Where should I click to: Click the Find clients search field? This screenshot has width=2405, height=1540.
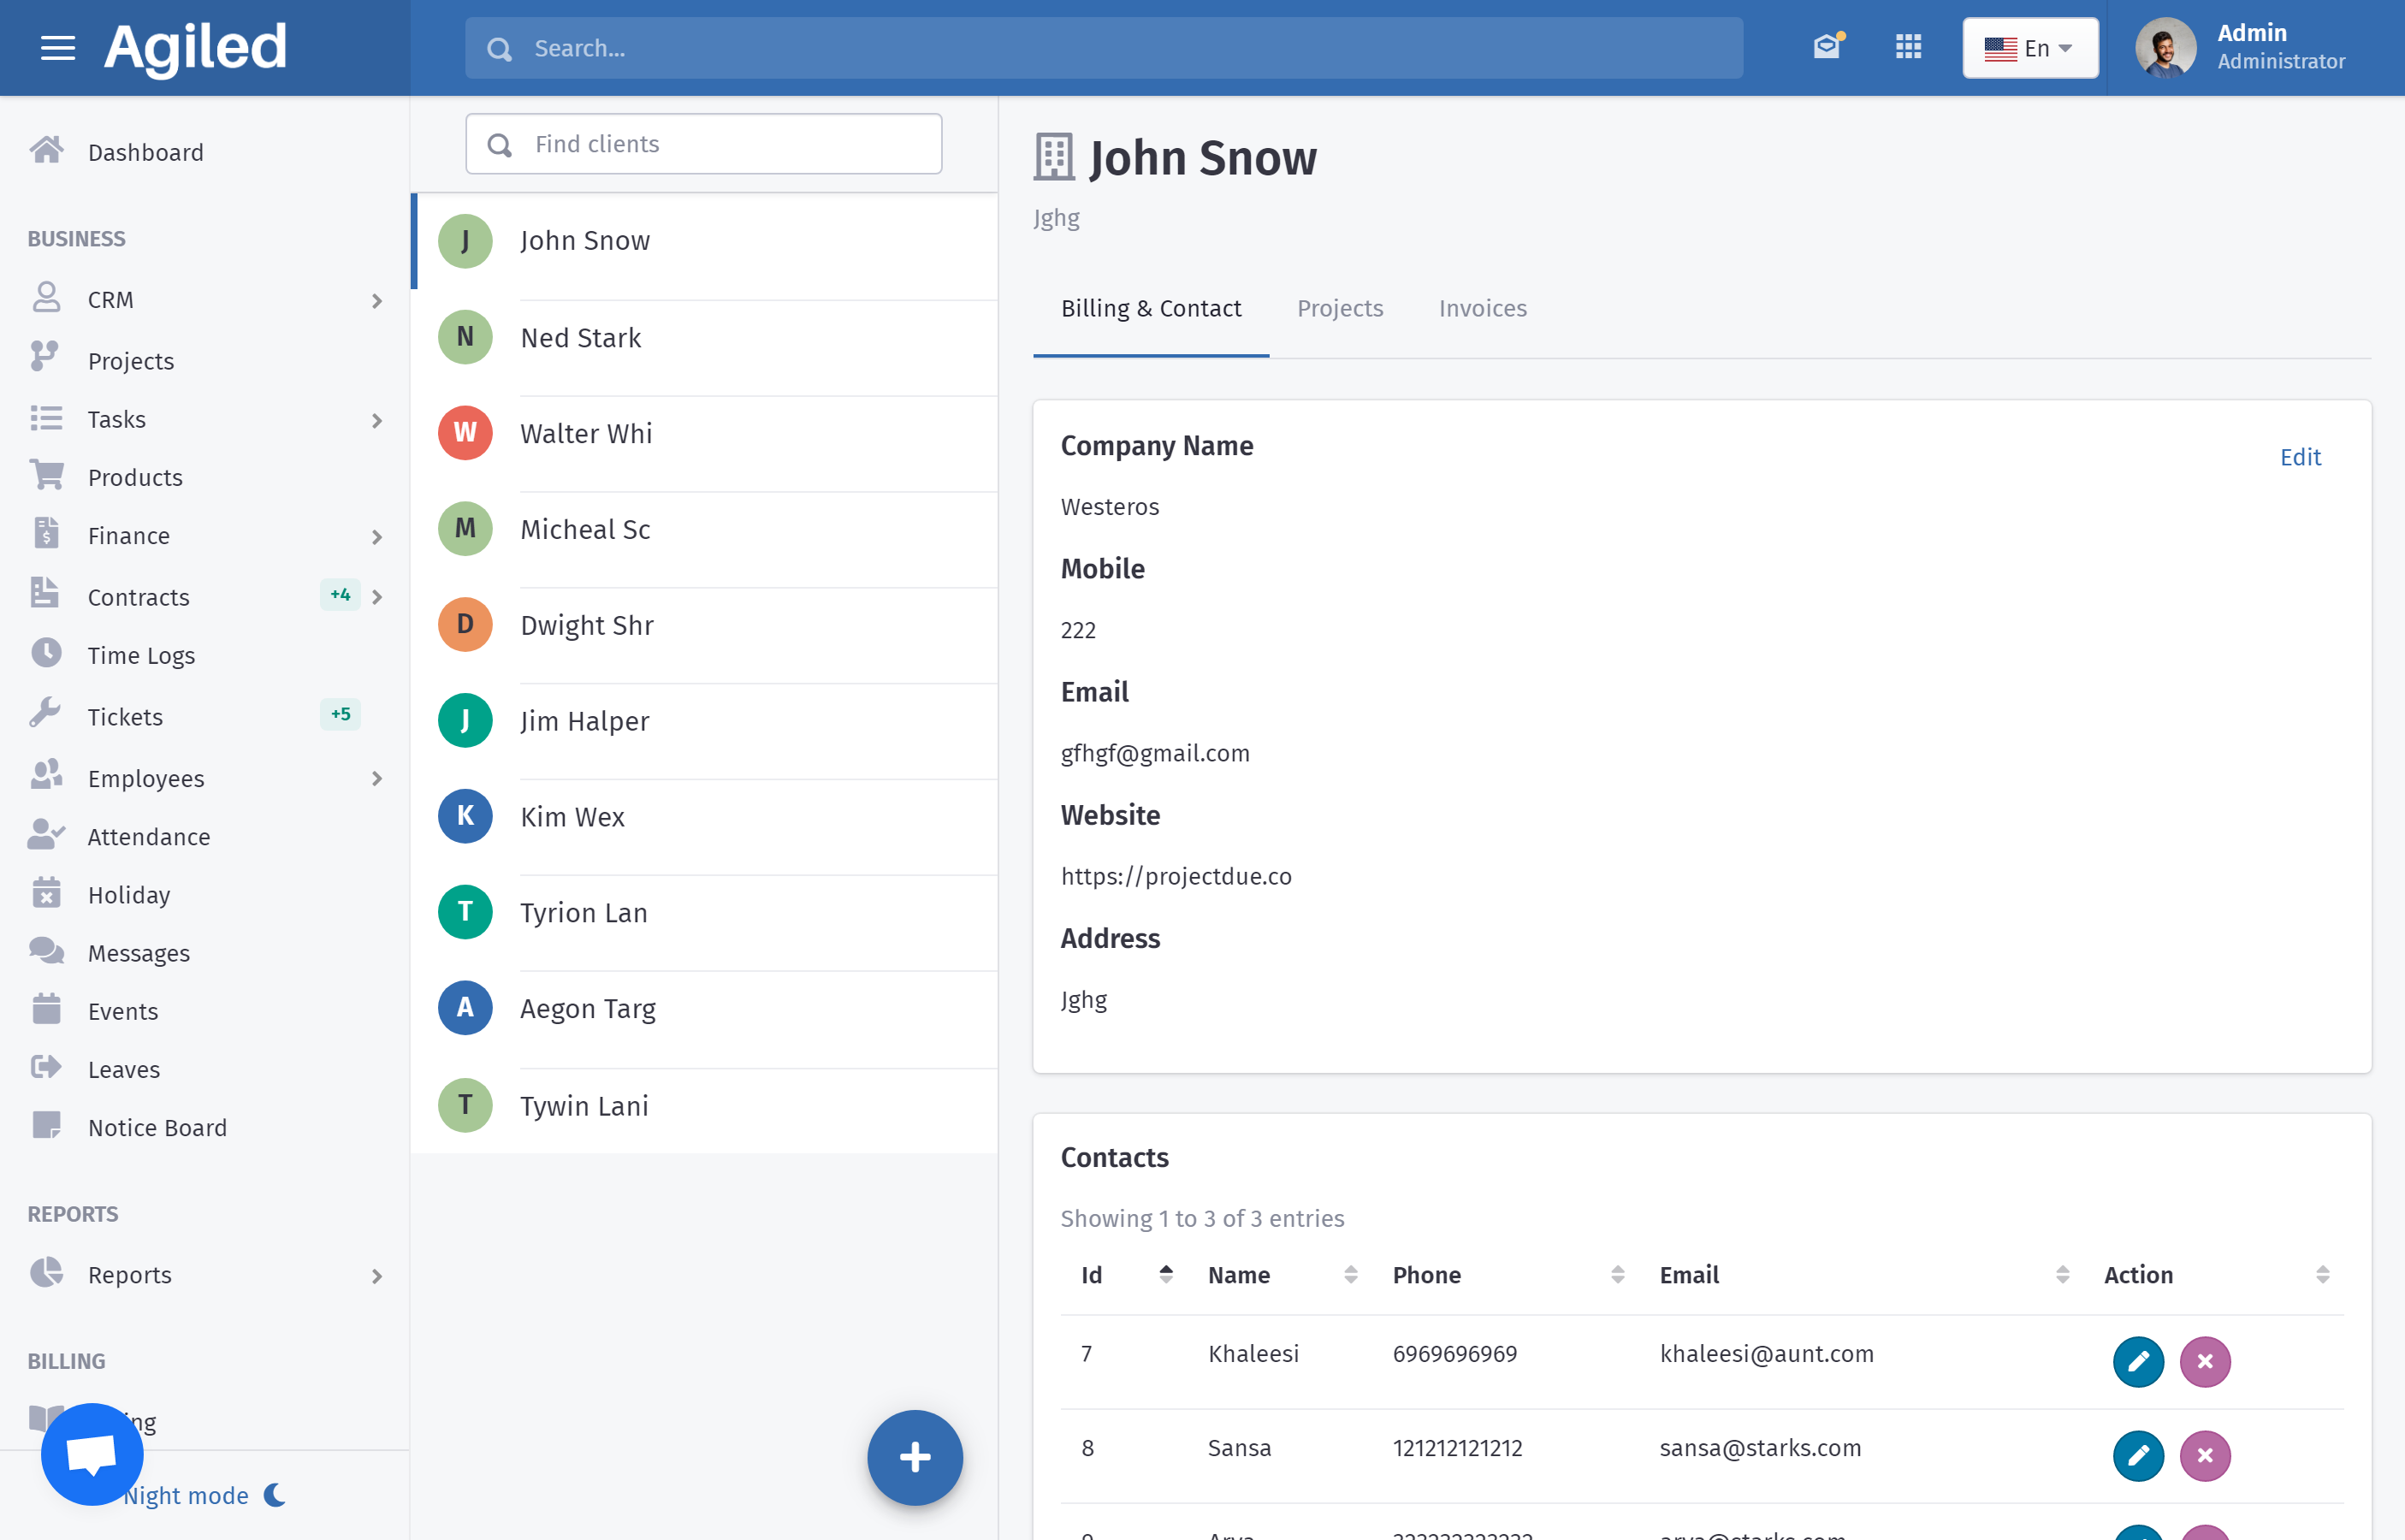click(x=704, y=144)
